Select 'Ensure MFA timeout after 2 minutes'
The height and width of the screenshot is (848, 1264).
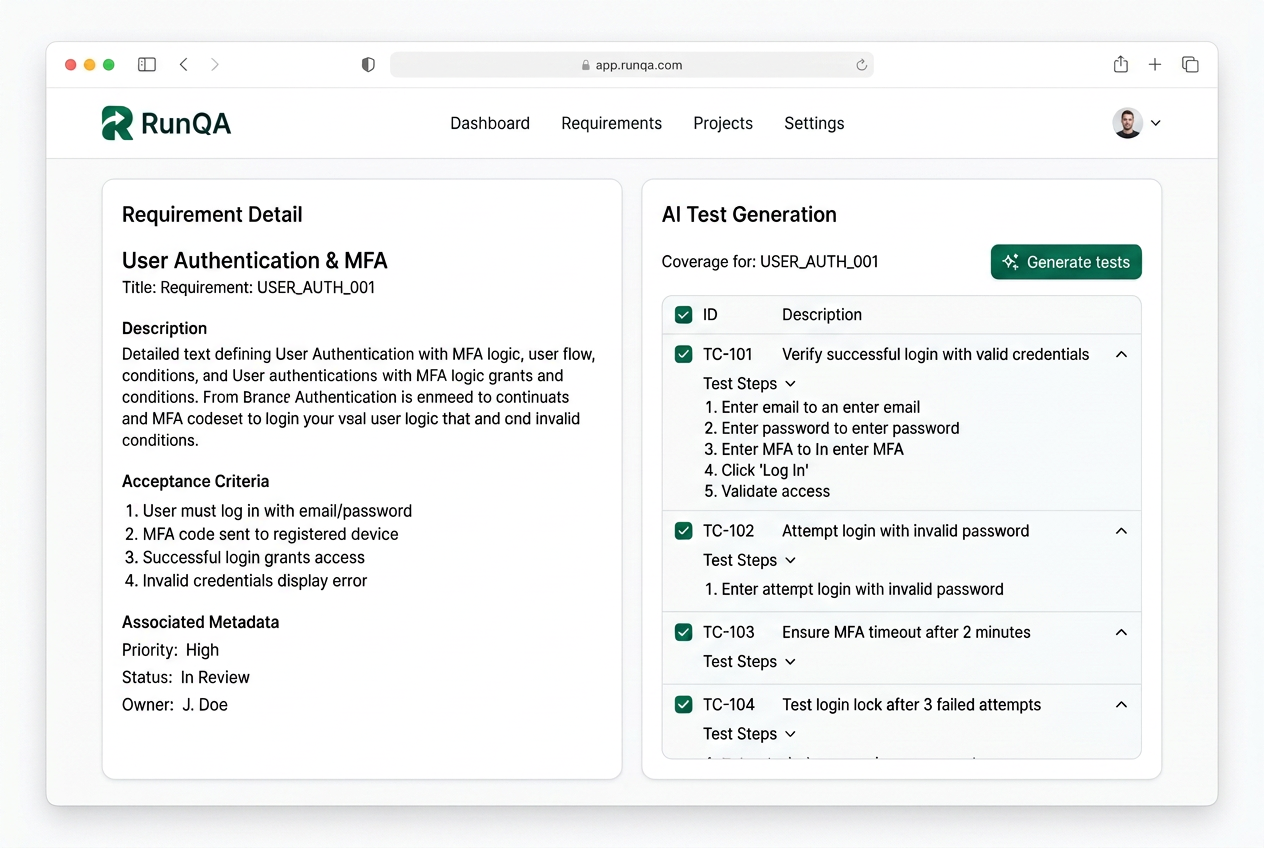click(x=906, y=632)
